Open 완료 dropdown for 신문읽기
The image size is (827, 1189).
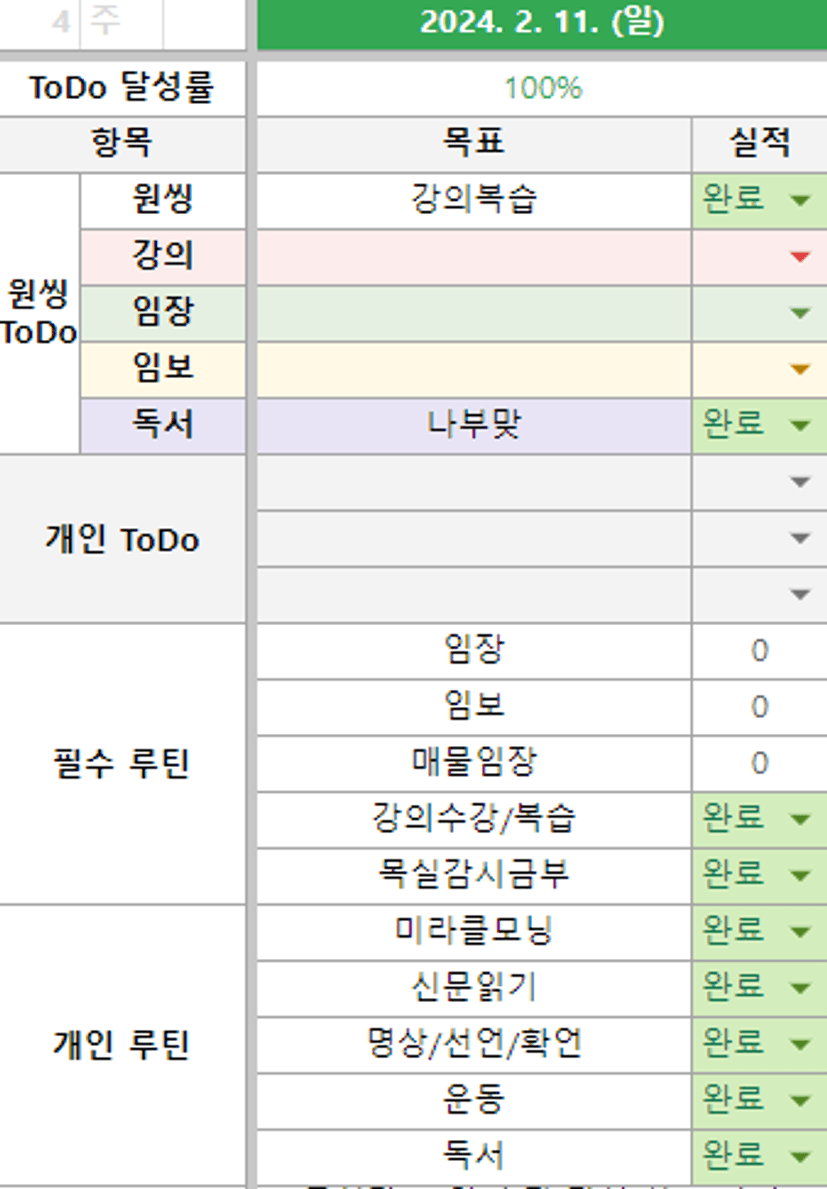point(799,988)
